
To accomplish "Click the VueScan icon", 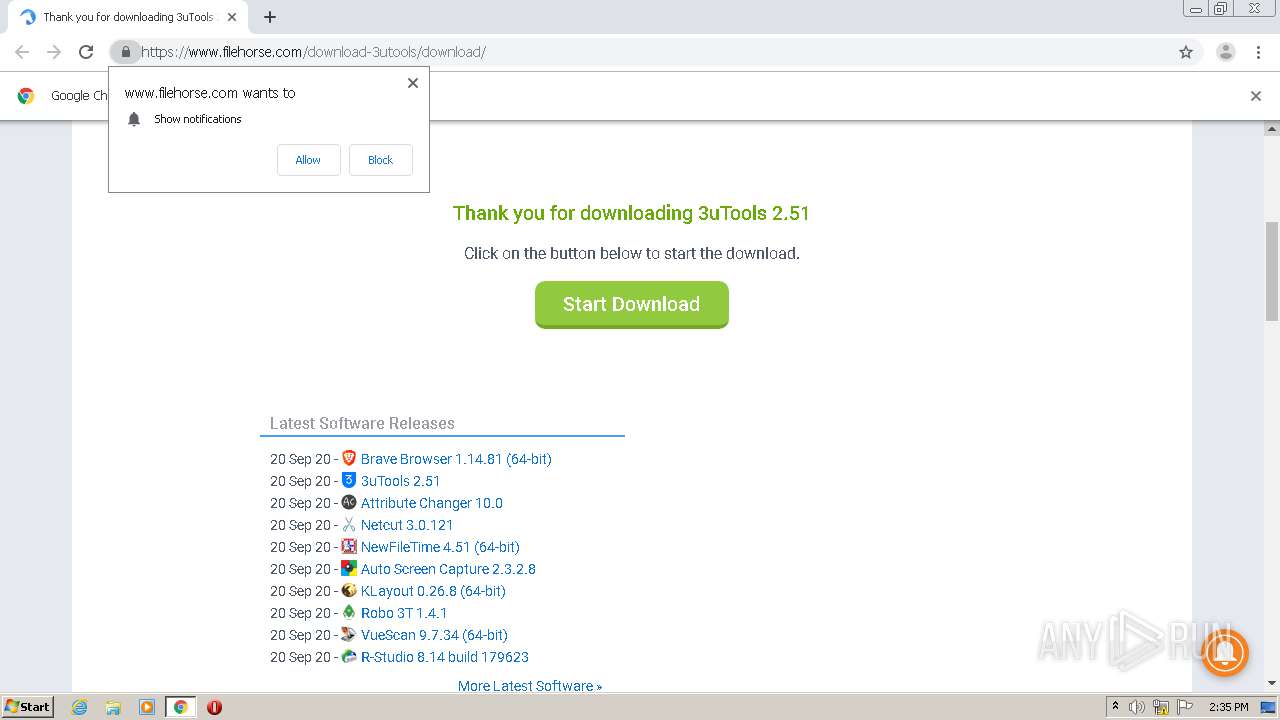I will (x=349, y=634).
